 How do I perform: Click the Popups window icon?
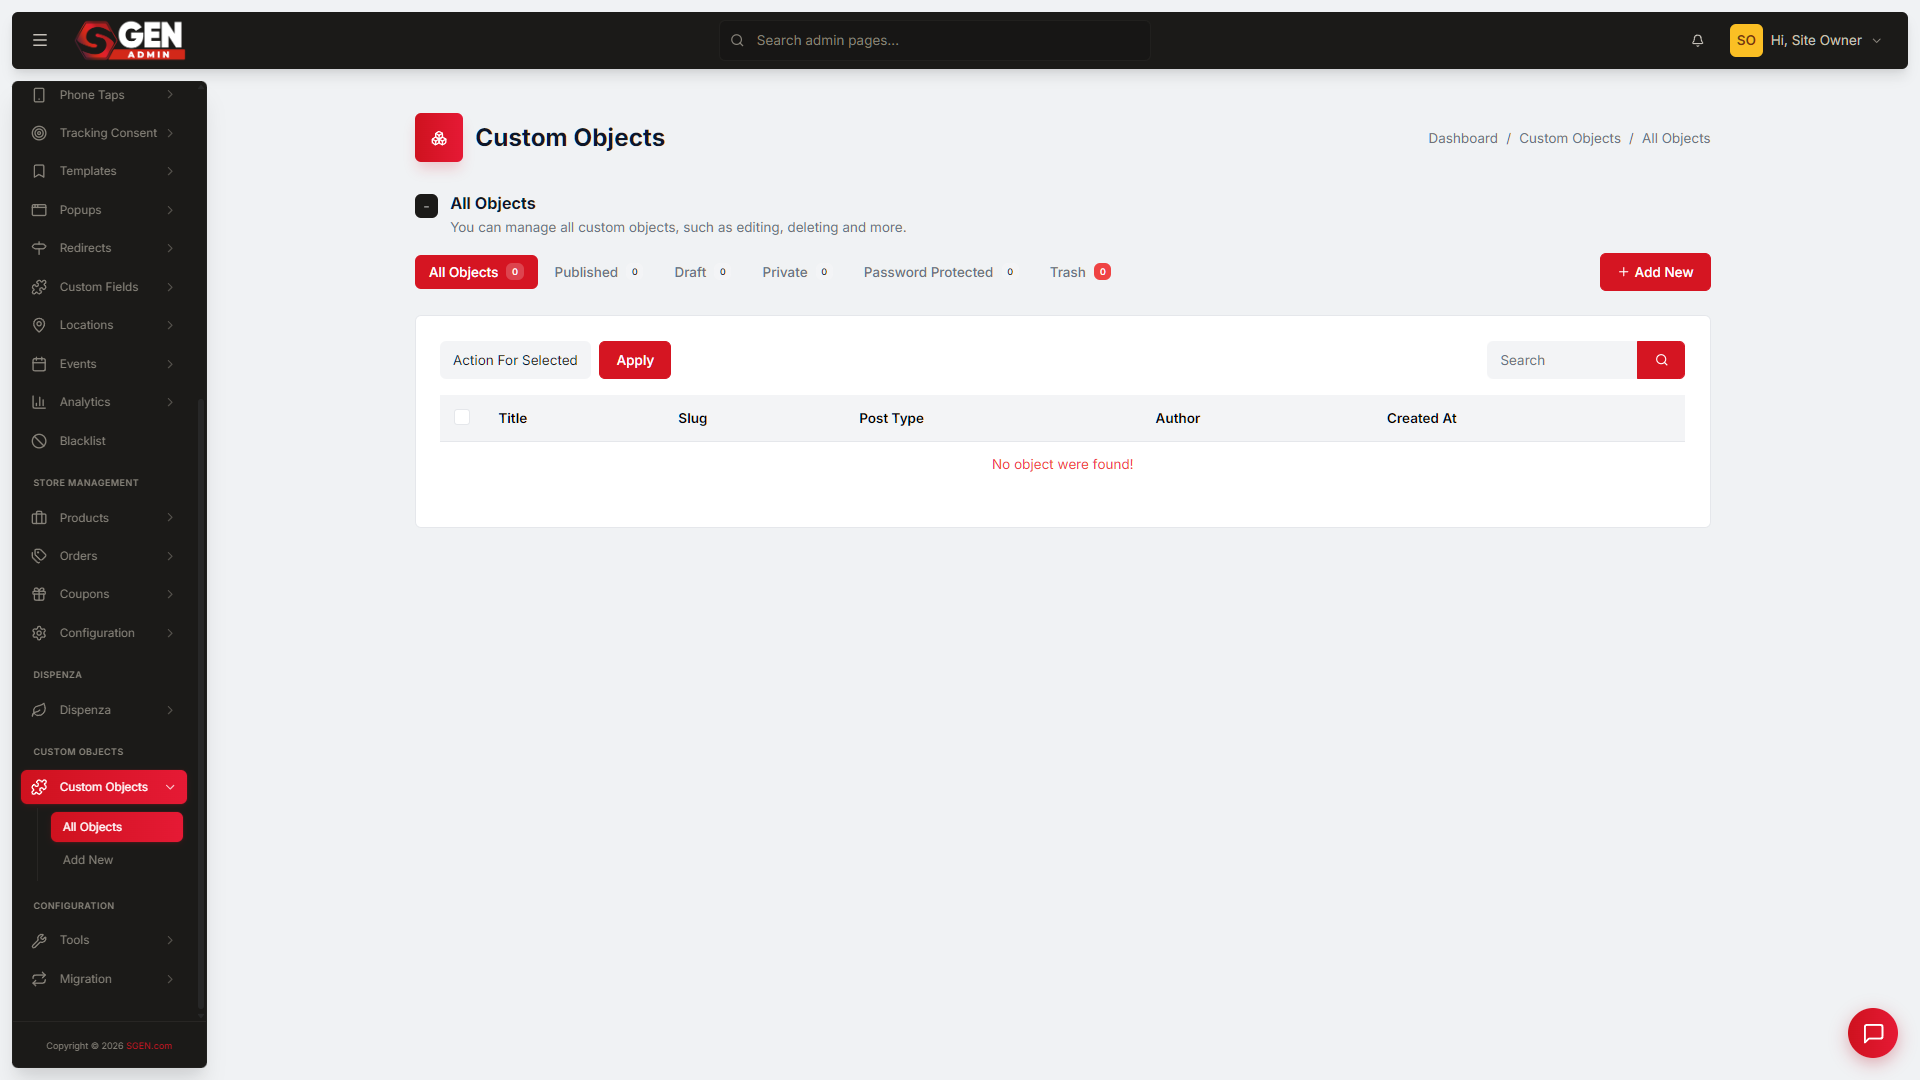click(39, 210)
